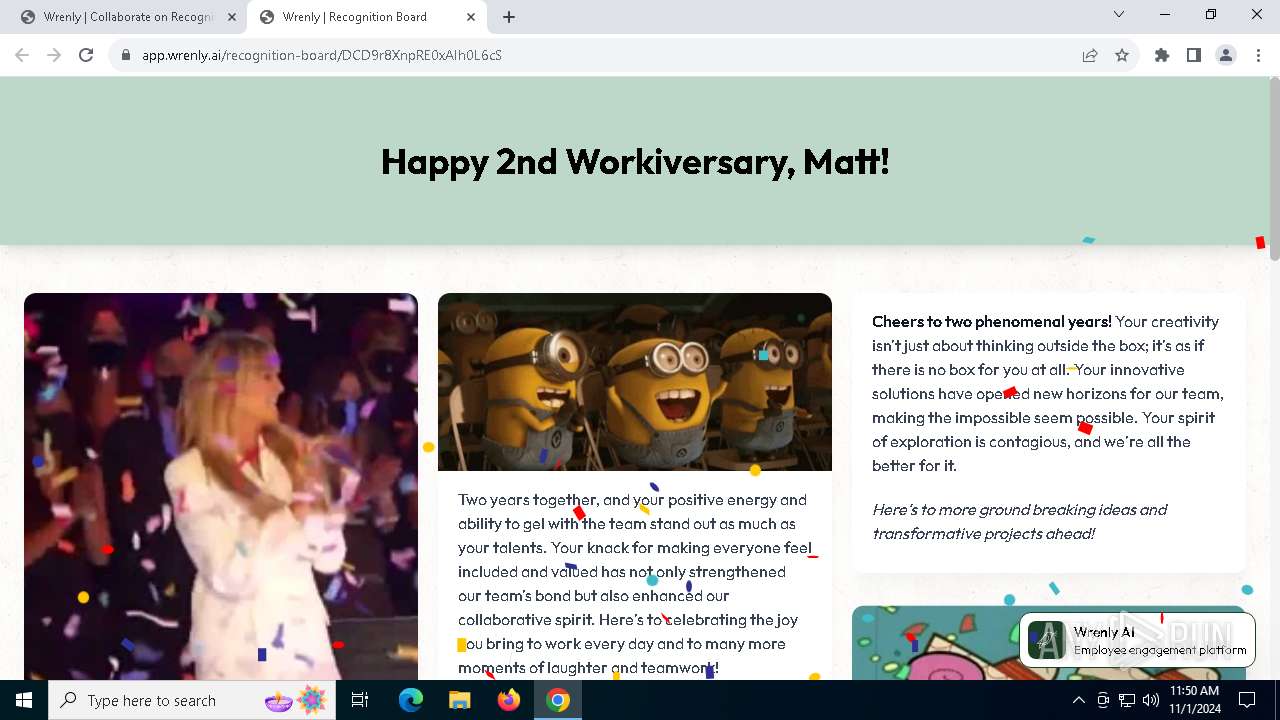Open the network tray icon

pyautogui.click(x=1127, y=700)
